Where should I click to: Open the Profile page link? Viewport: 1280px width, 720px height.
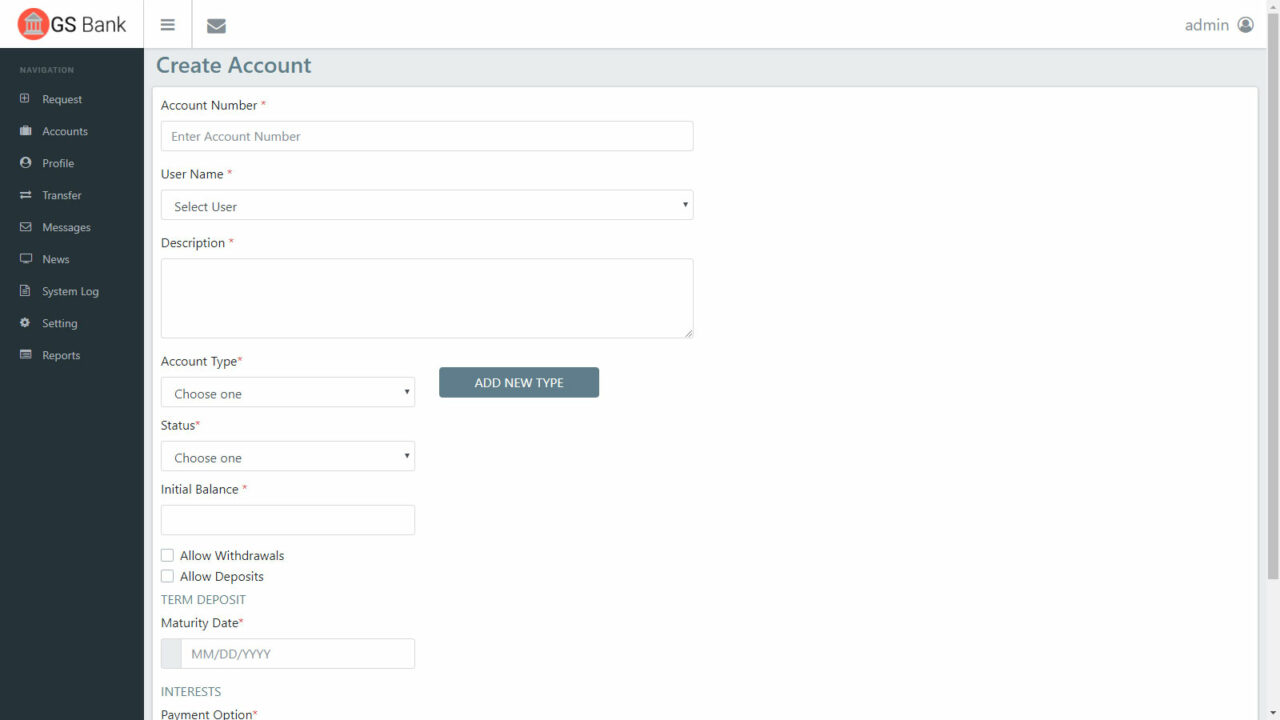coord(23,163)
